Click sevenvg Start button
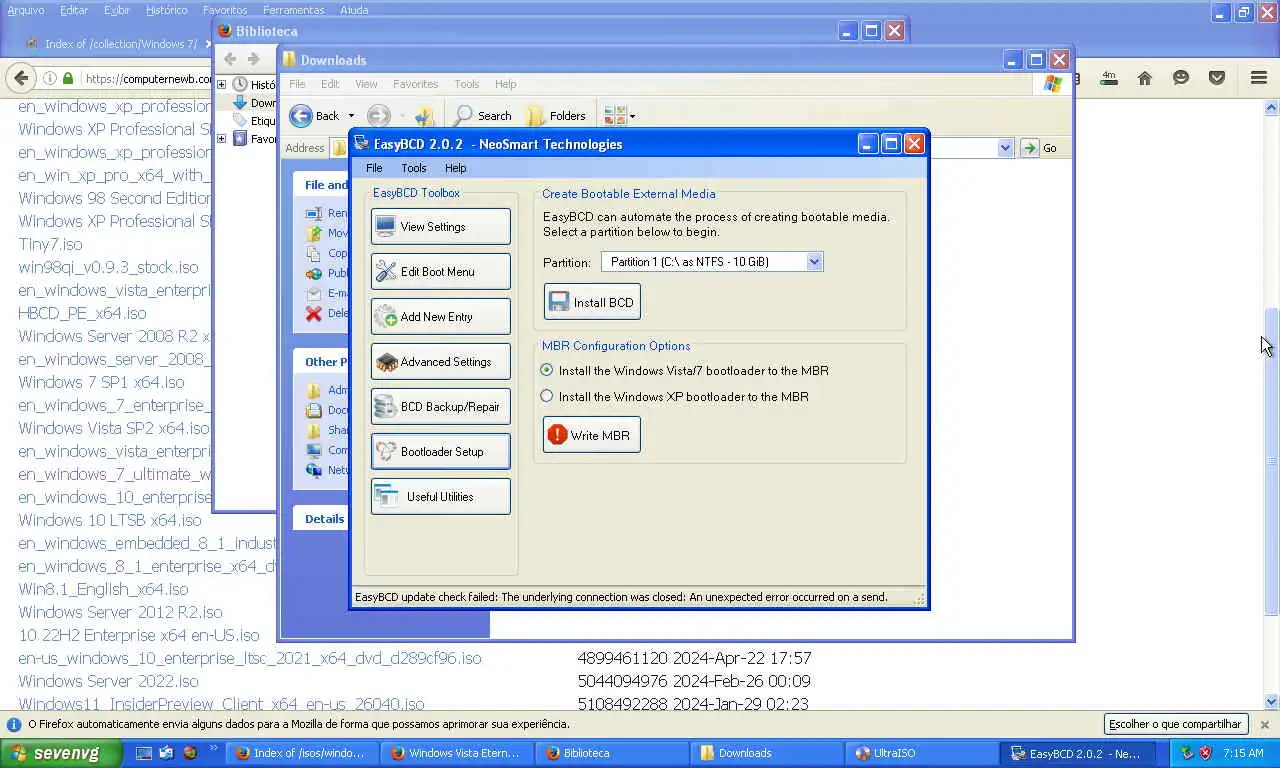 pyautogui.click(x=60, y=753)
